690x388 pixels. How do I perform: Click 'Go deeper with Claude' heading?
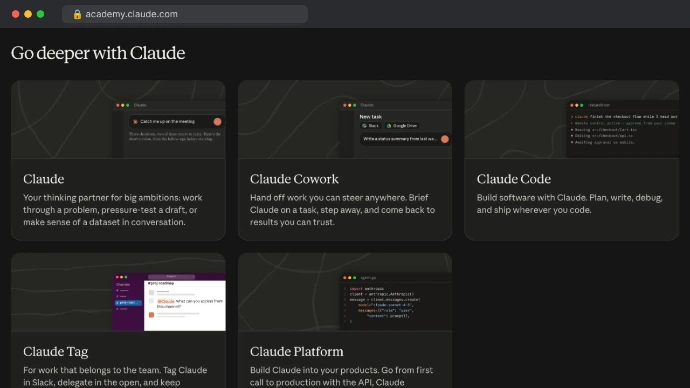(x=98, y=53)
